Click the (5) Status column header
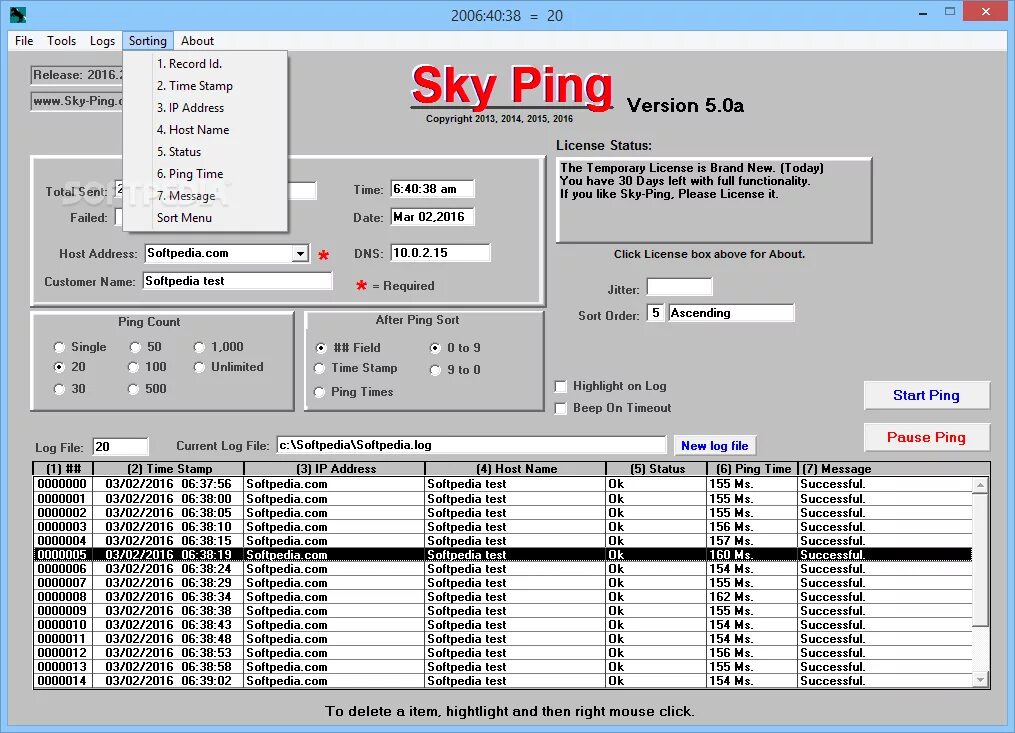This screenshot has height=733, width=1015. 657,469
